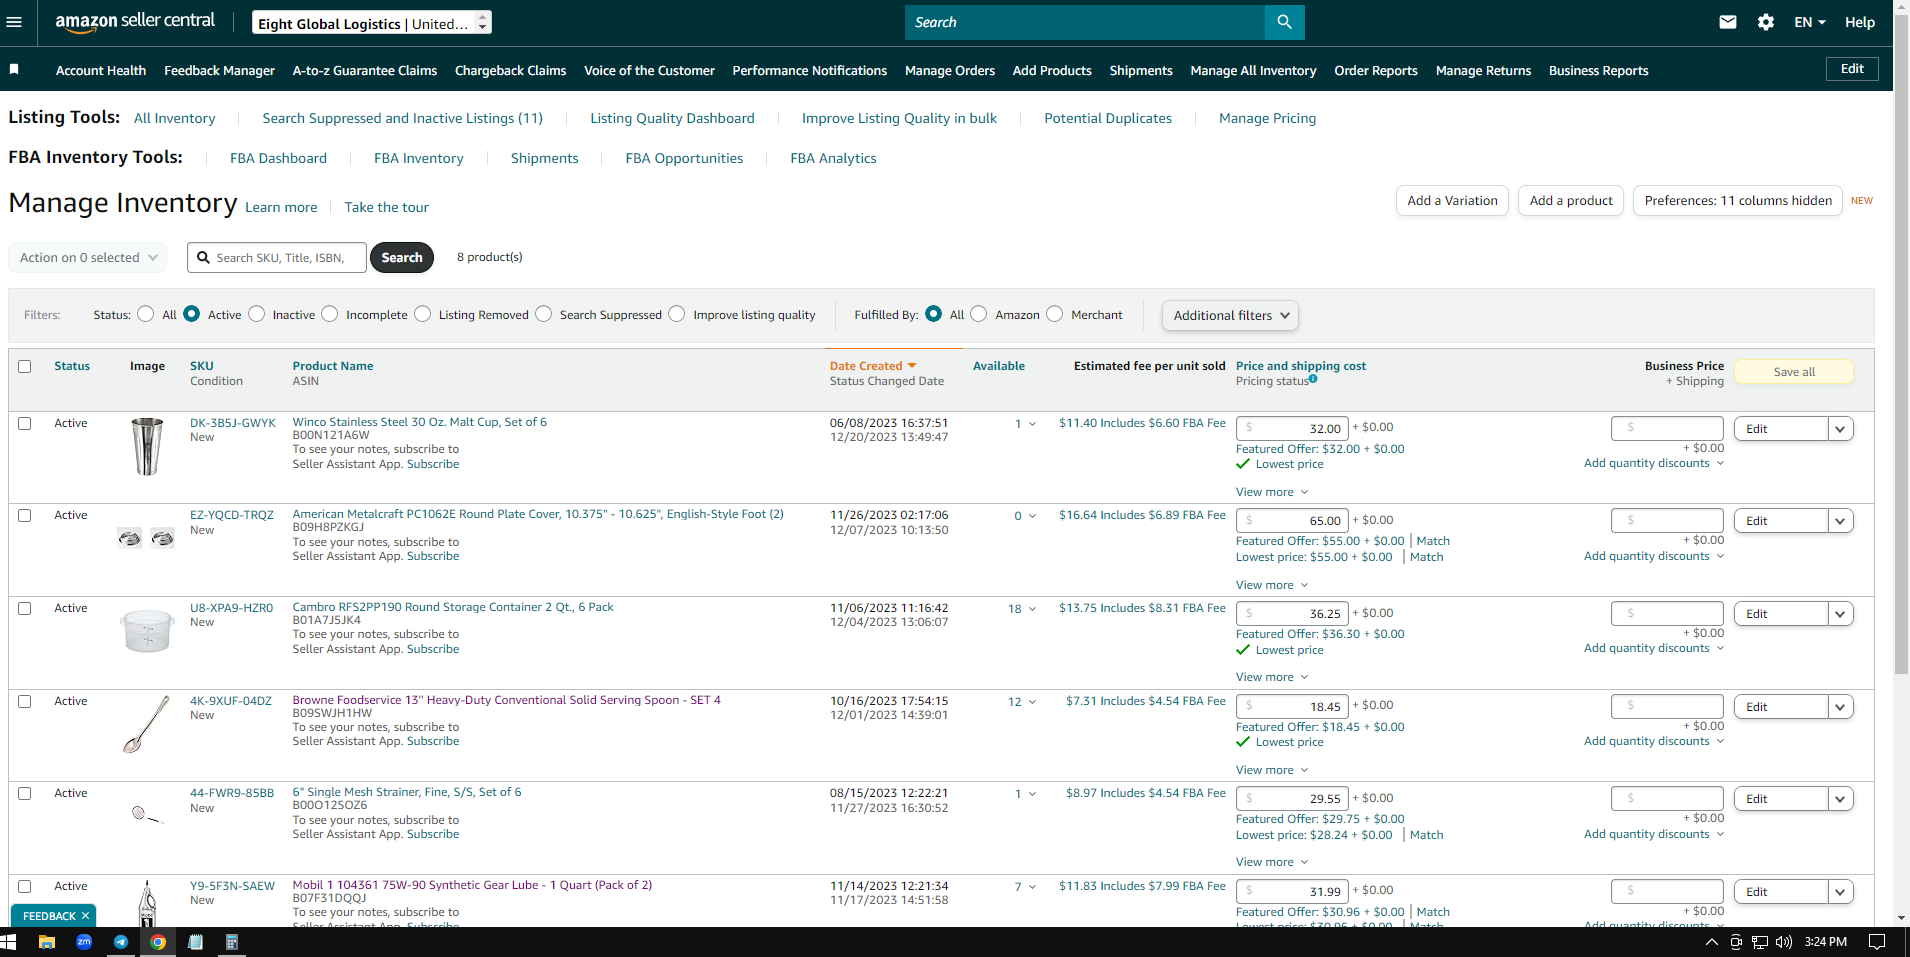Open the Help link in header
The image size is (1910, 957).
[x=1860, y=22]
